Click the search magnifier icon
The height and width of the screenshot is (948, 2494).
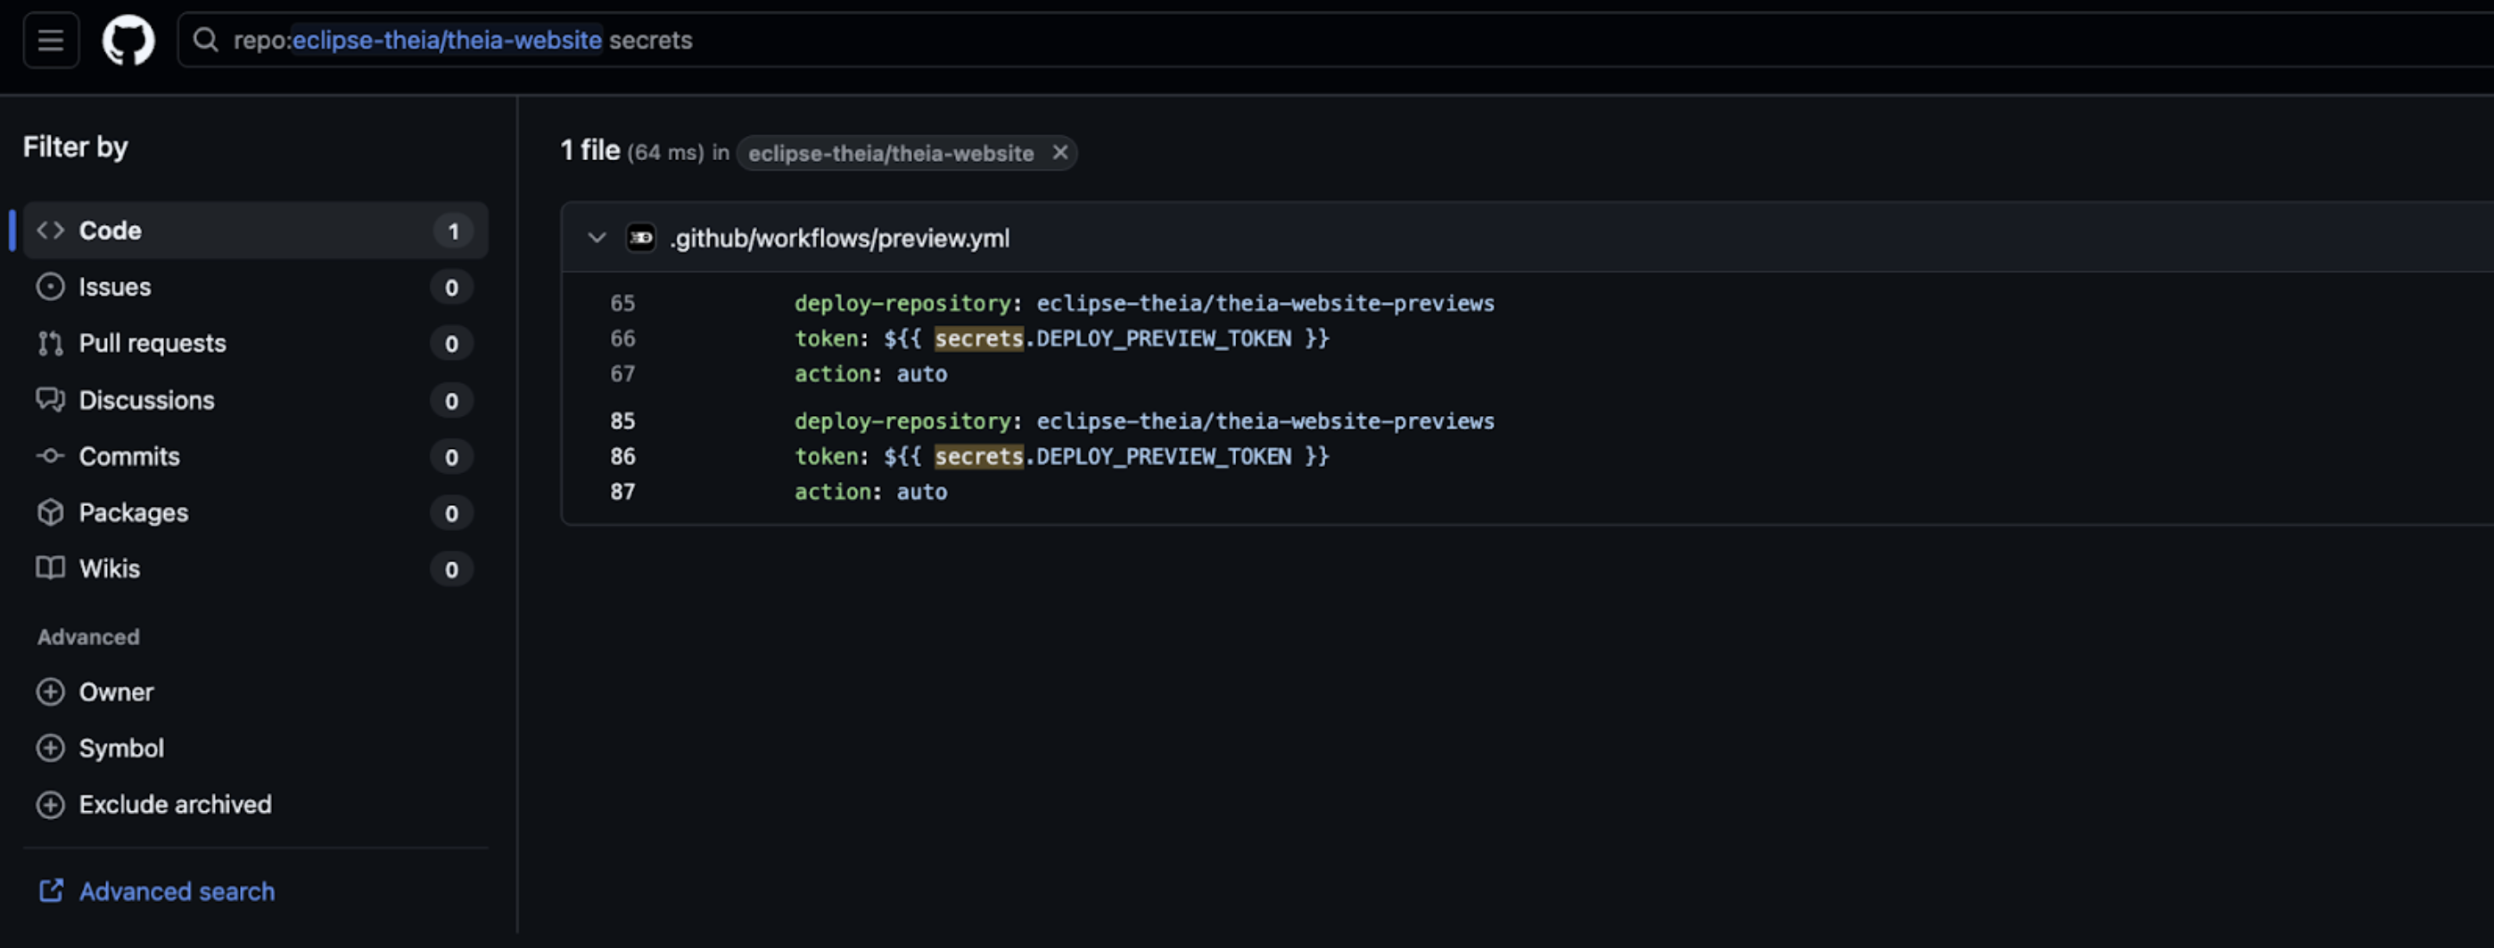206,40
